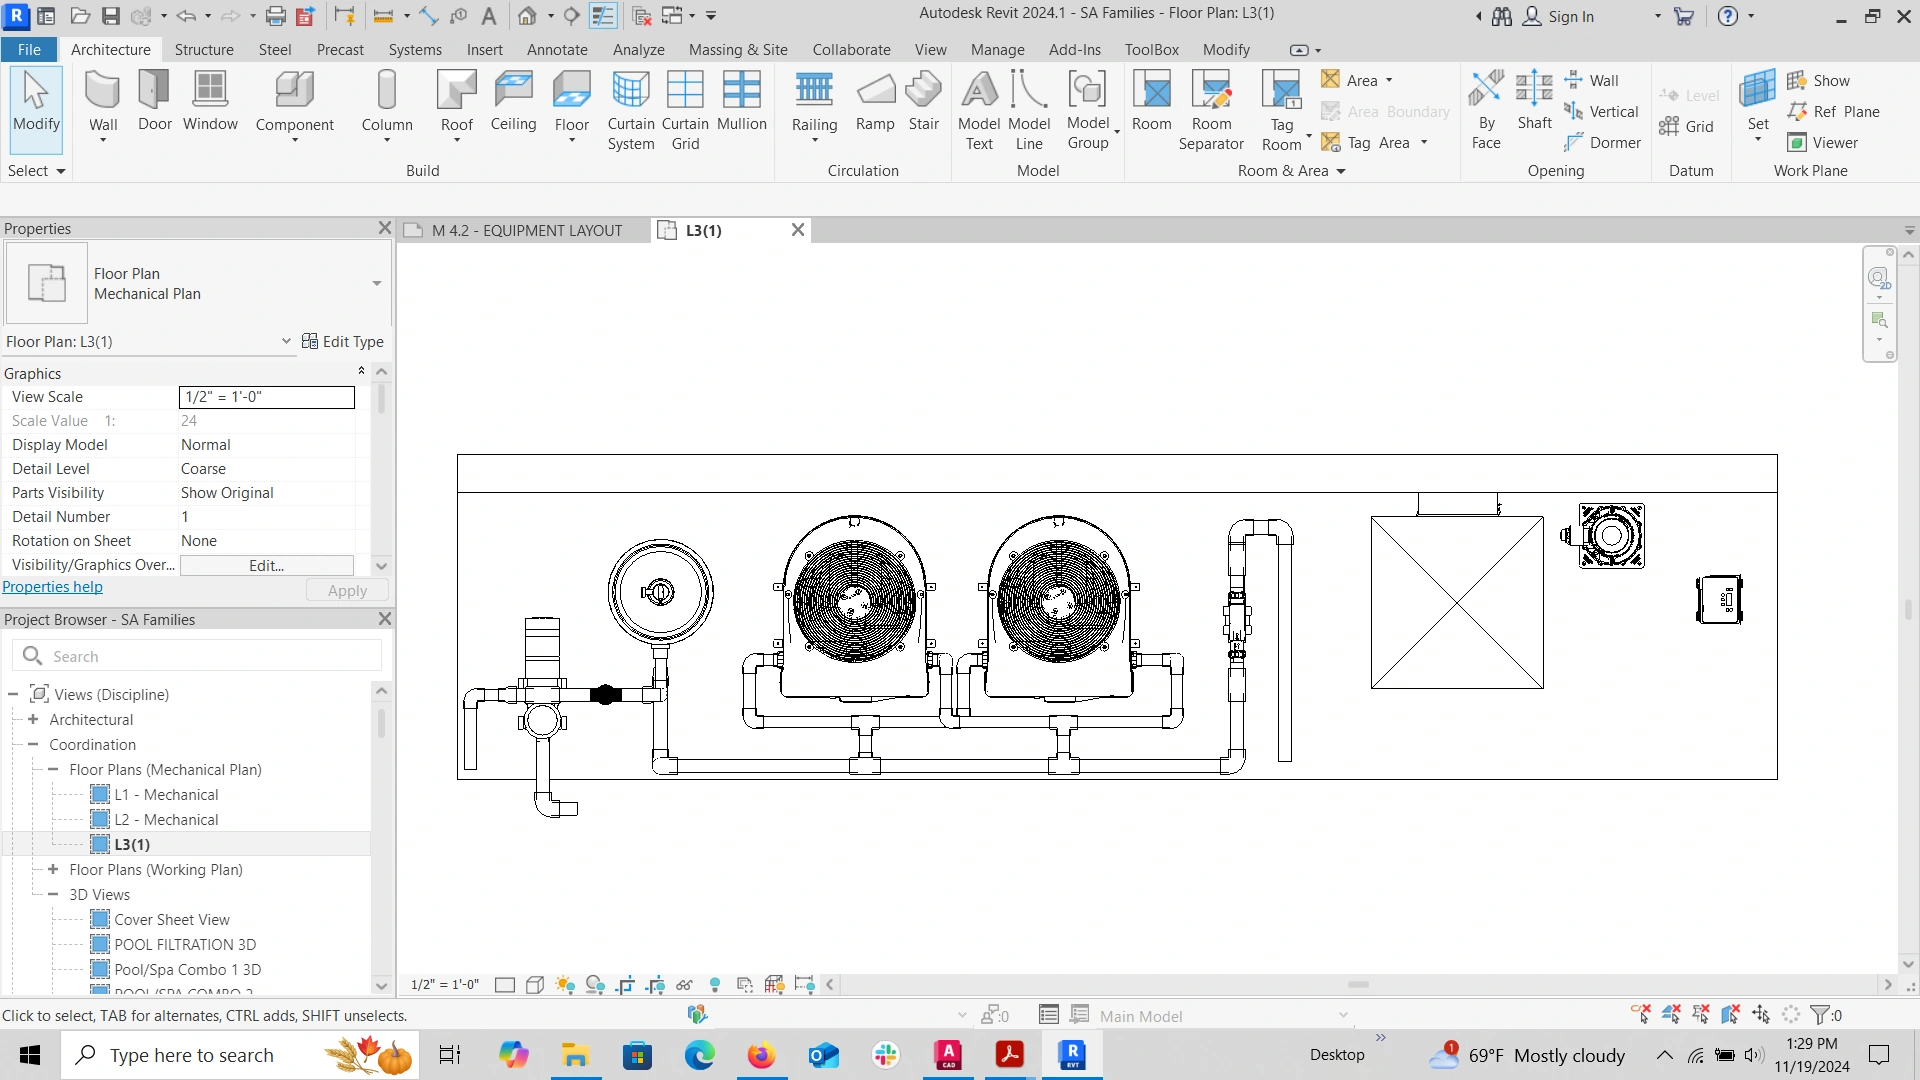Collapse the Coordination node
The height and width of the screenshot is (1080, 1920).
(x=33, y=744)
